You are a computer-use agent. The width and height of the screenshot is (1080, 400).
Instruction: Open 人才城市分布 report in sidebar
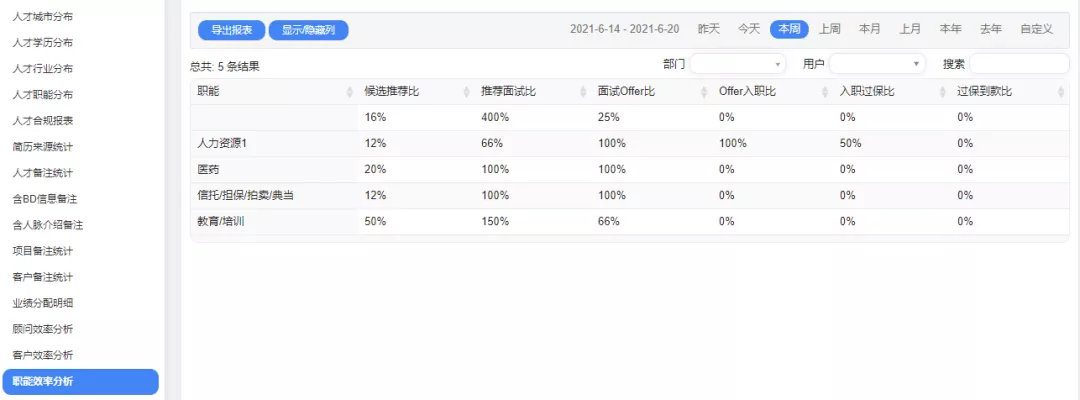pos(42,17)
